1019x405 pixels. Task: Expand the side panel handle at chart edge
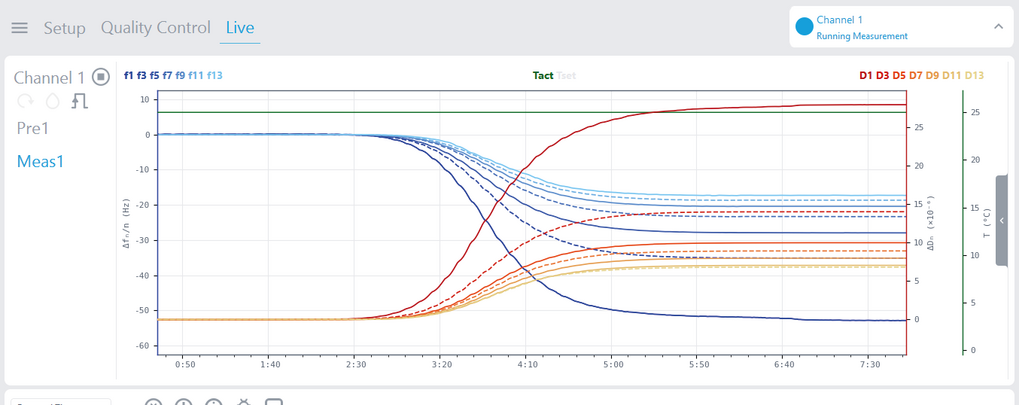pos(1001,220)
